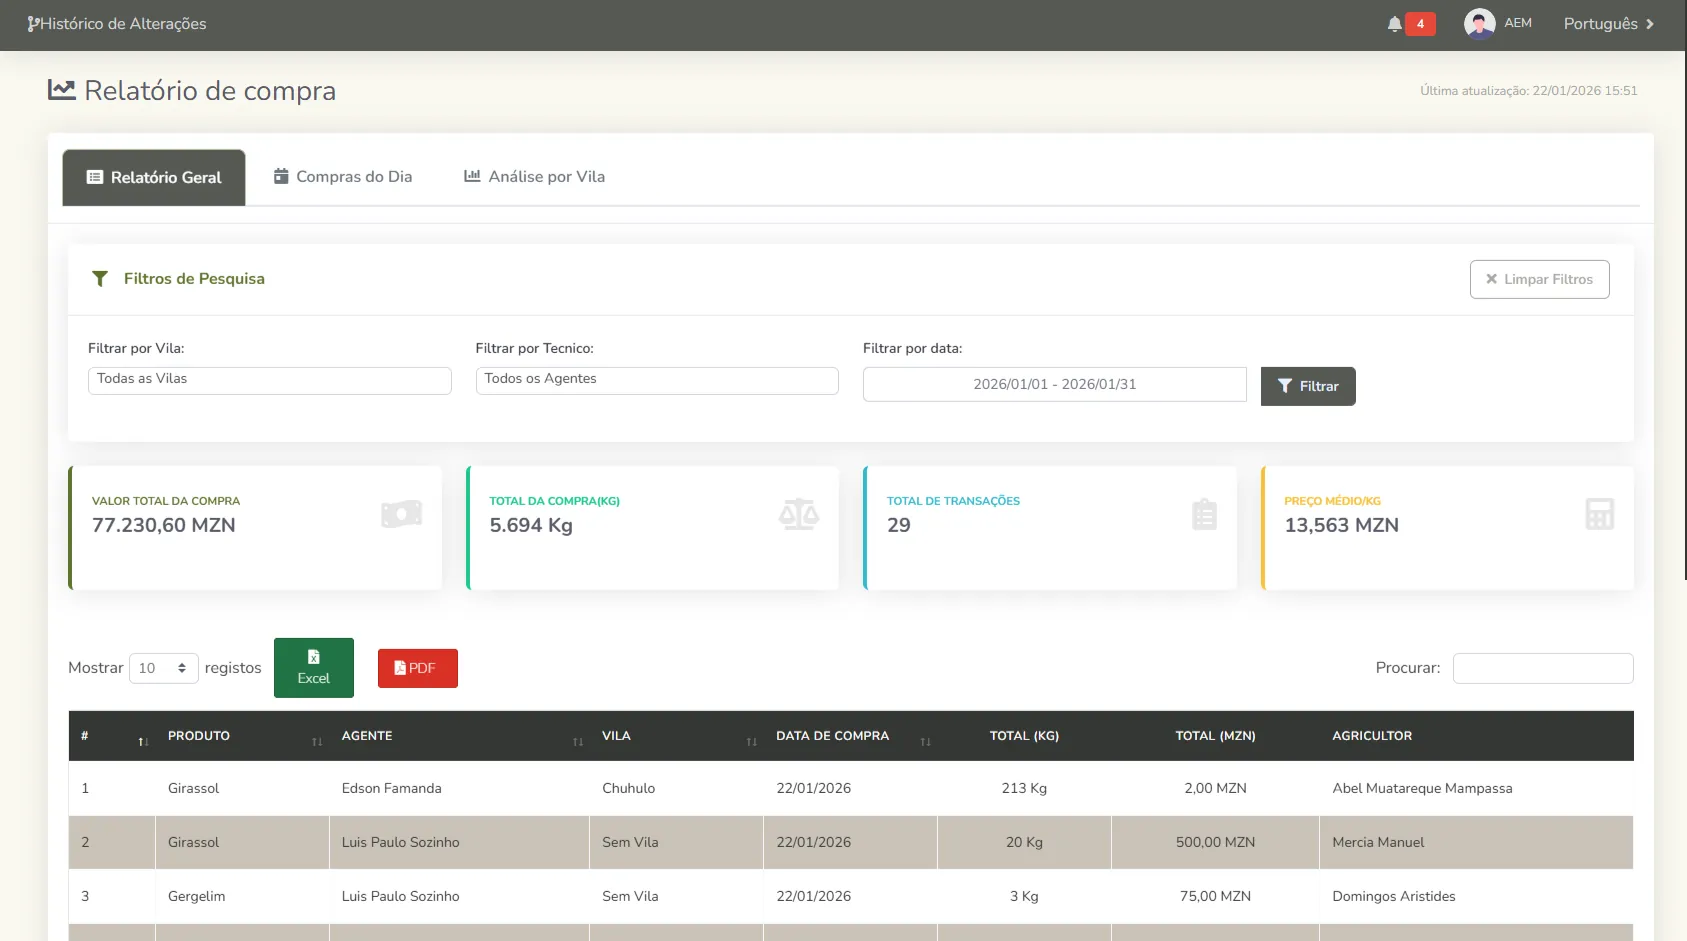Click the AEM user avatar
Screen dimensions: 1687x941
pyautogui.click(x=1479, y=24)
